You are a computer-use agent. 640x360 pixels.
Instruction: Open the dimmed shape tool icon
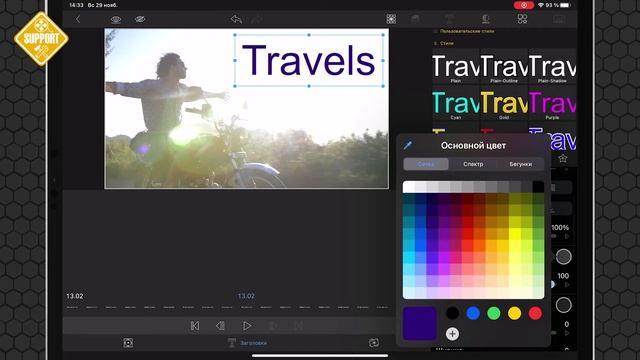pos(415,19)
